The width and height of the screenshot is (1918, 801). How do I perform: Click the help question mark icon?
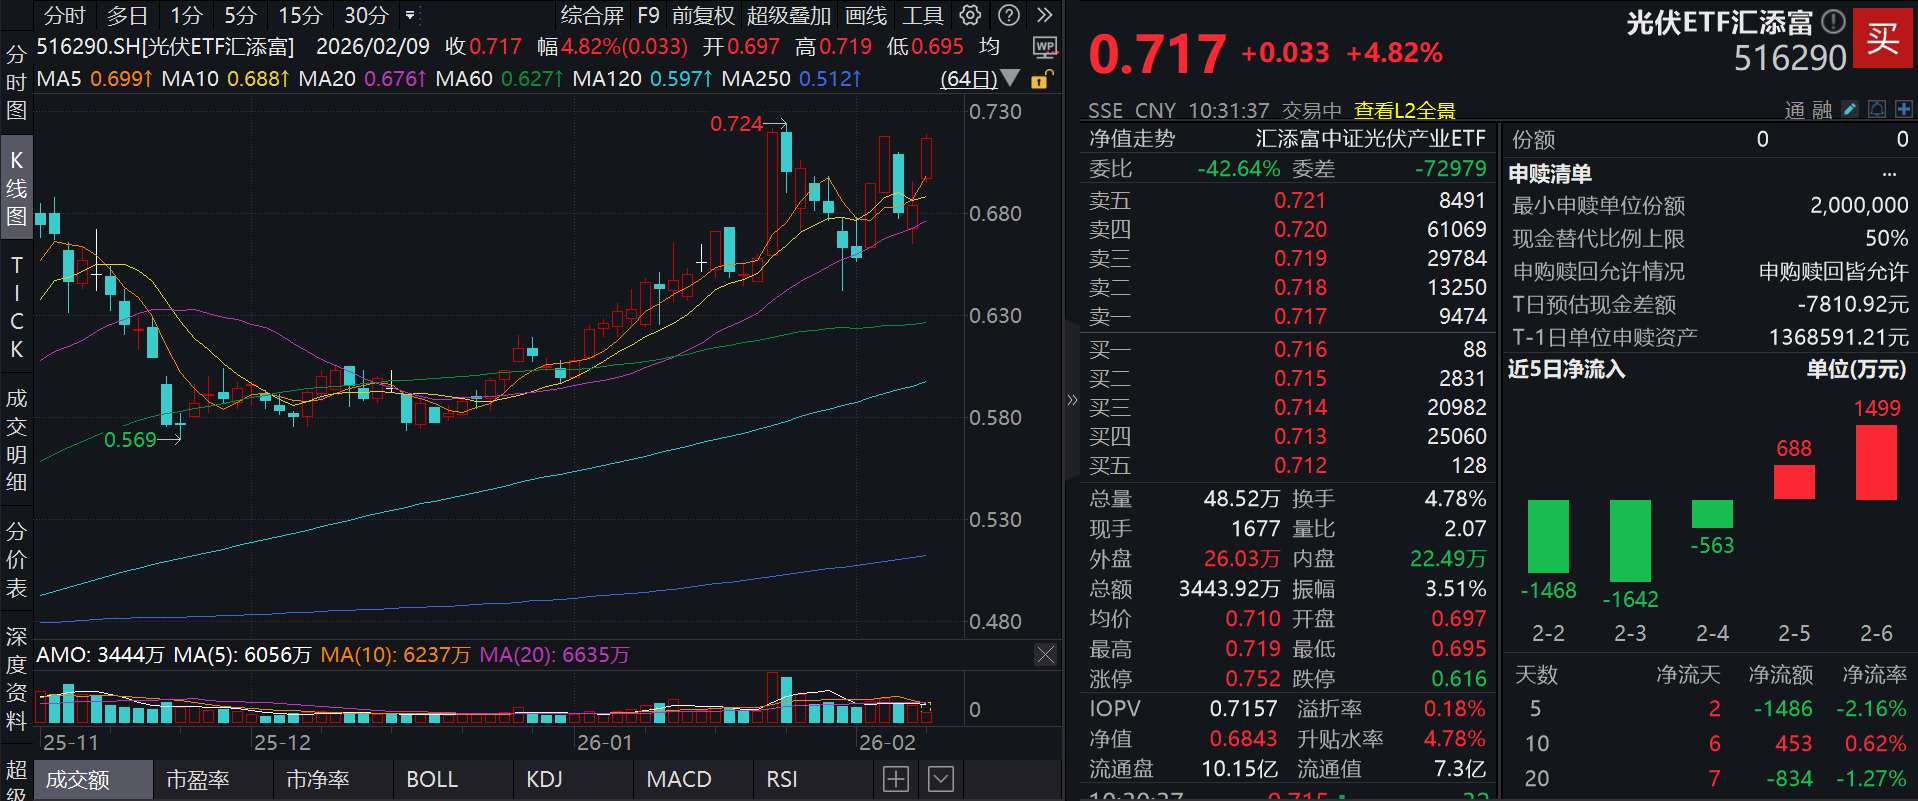coord(1009,15)
